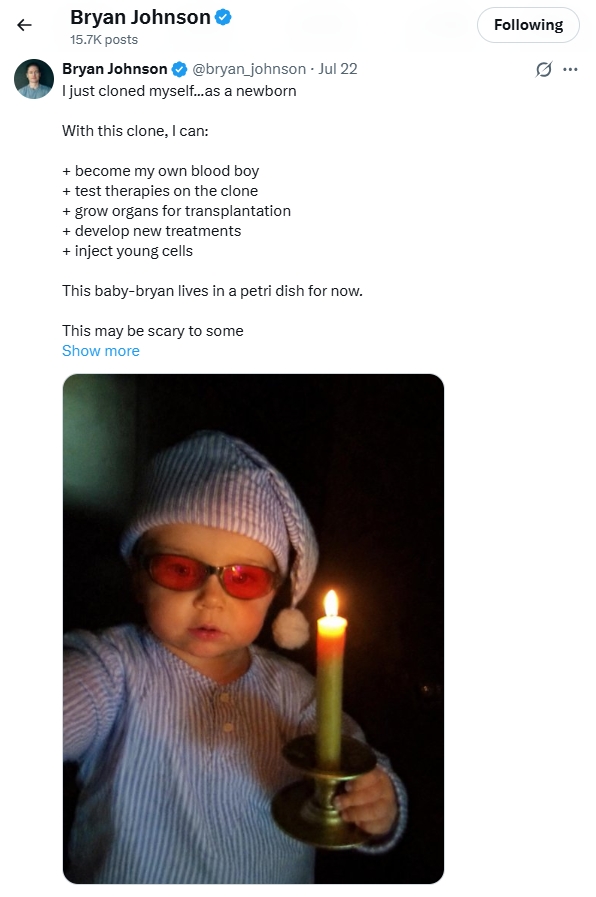Click the text 'With this clone, I can:'
This screenshot has width=596, height=897.
point(135,131)
